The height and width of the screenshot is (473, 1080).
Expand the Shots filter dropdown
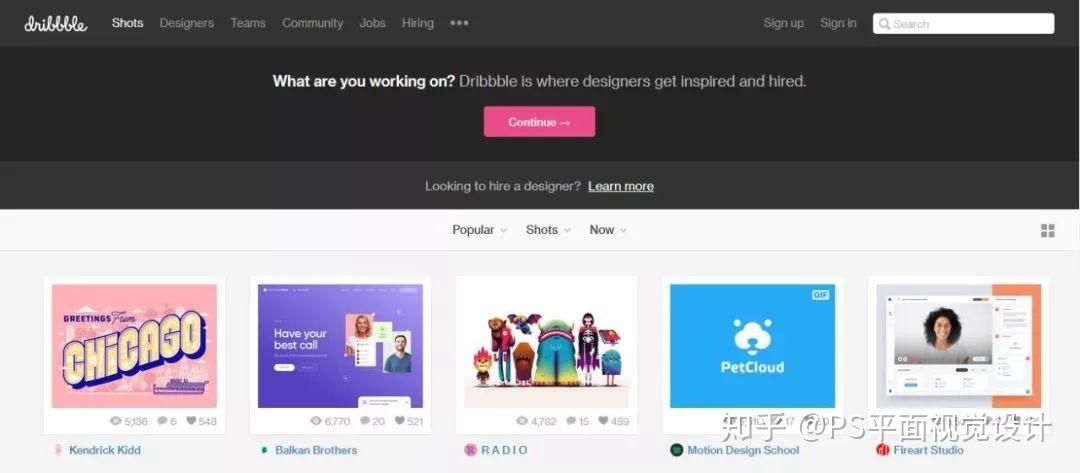[x=548, y=230]
